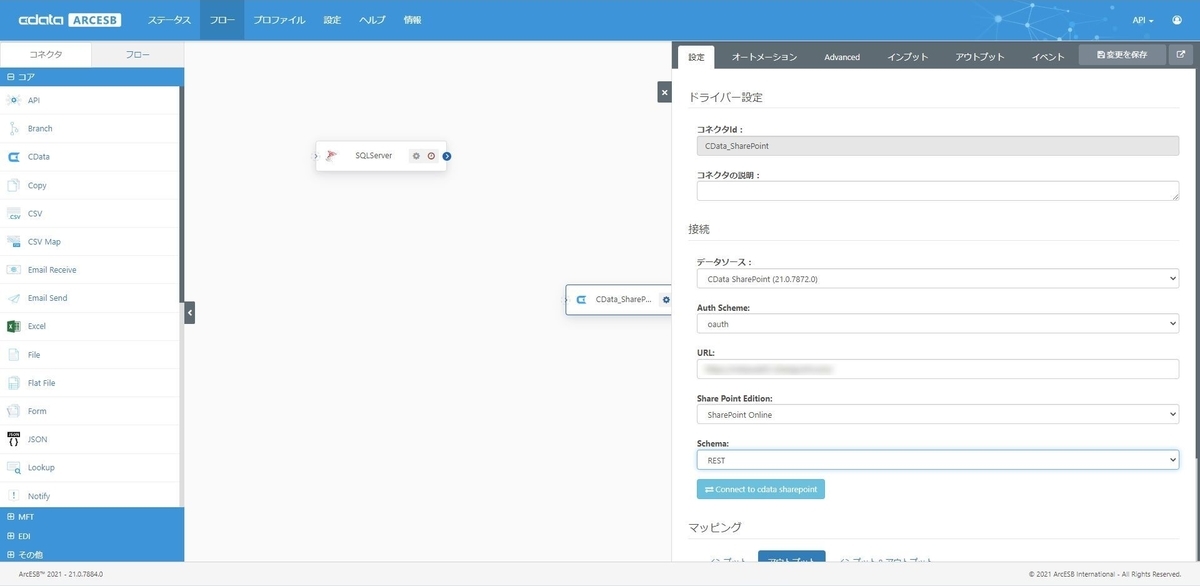Switch to アウトプット tab at panel top
1200x586 pixels.
click(x=980, y=57)
